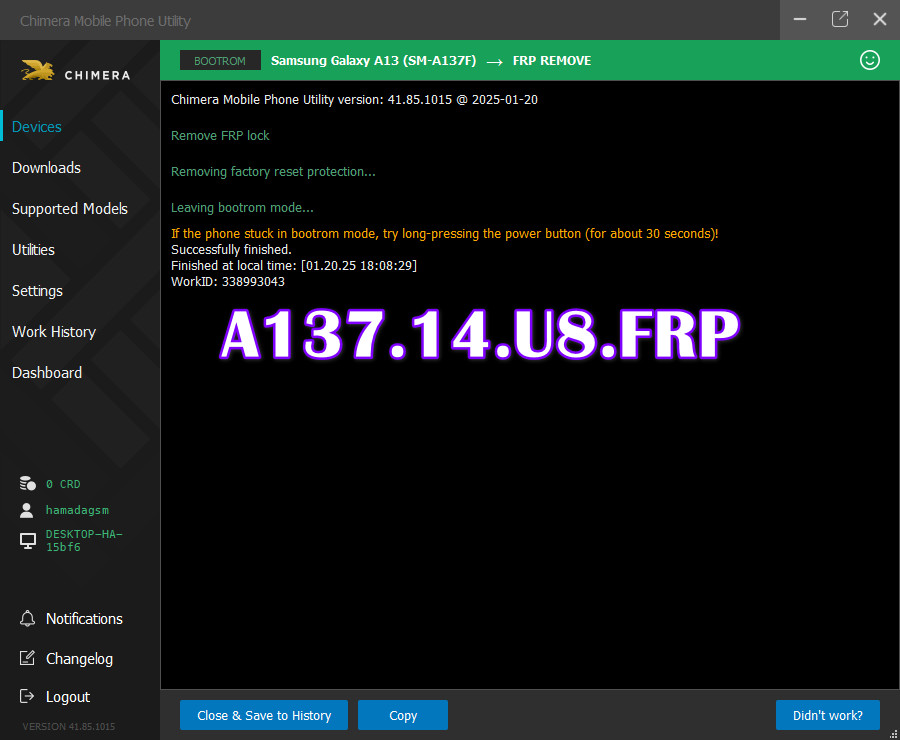Screen dimensions: 900x740
Task: Click the desktop computer icon
Action: (x=28, y=541)
